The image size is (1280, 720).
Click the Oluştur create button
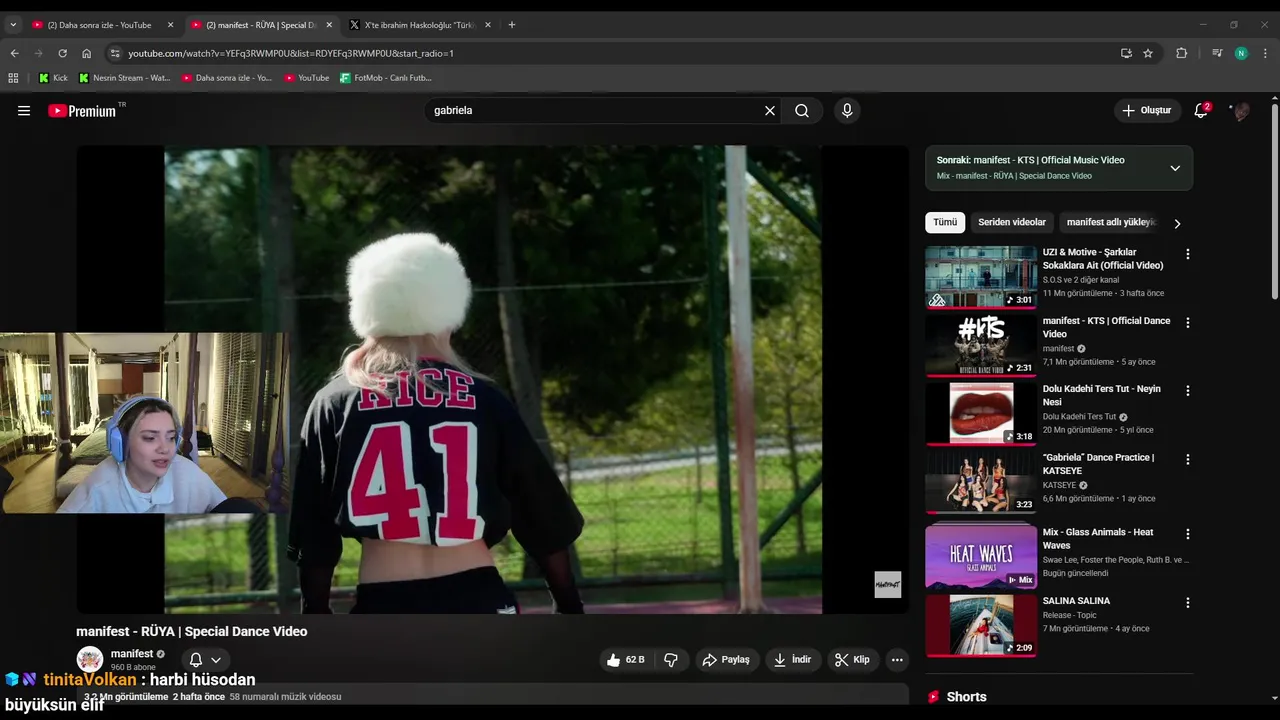pos(1147,111)
